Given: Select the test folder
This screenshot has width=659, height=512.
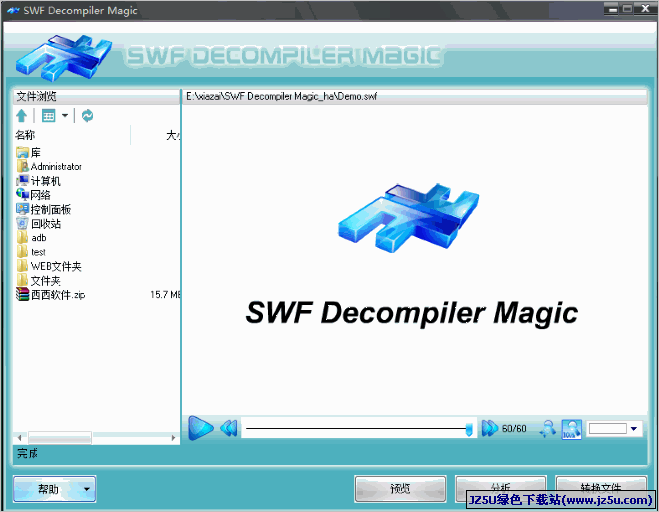Looking at the screenshot, I should coord(31,252).
